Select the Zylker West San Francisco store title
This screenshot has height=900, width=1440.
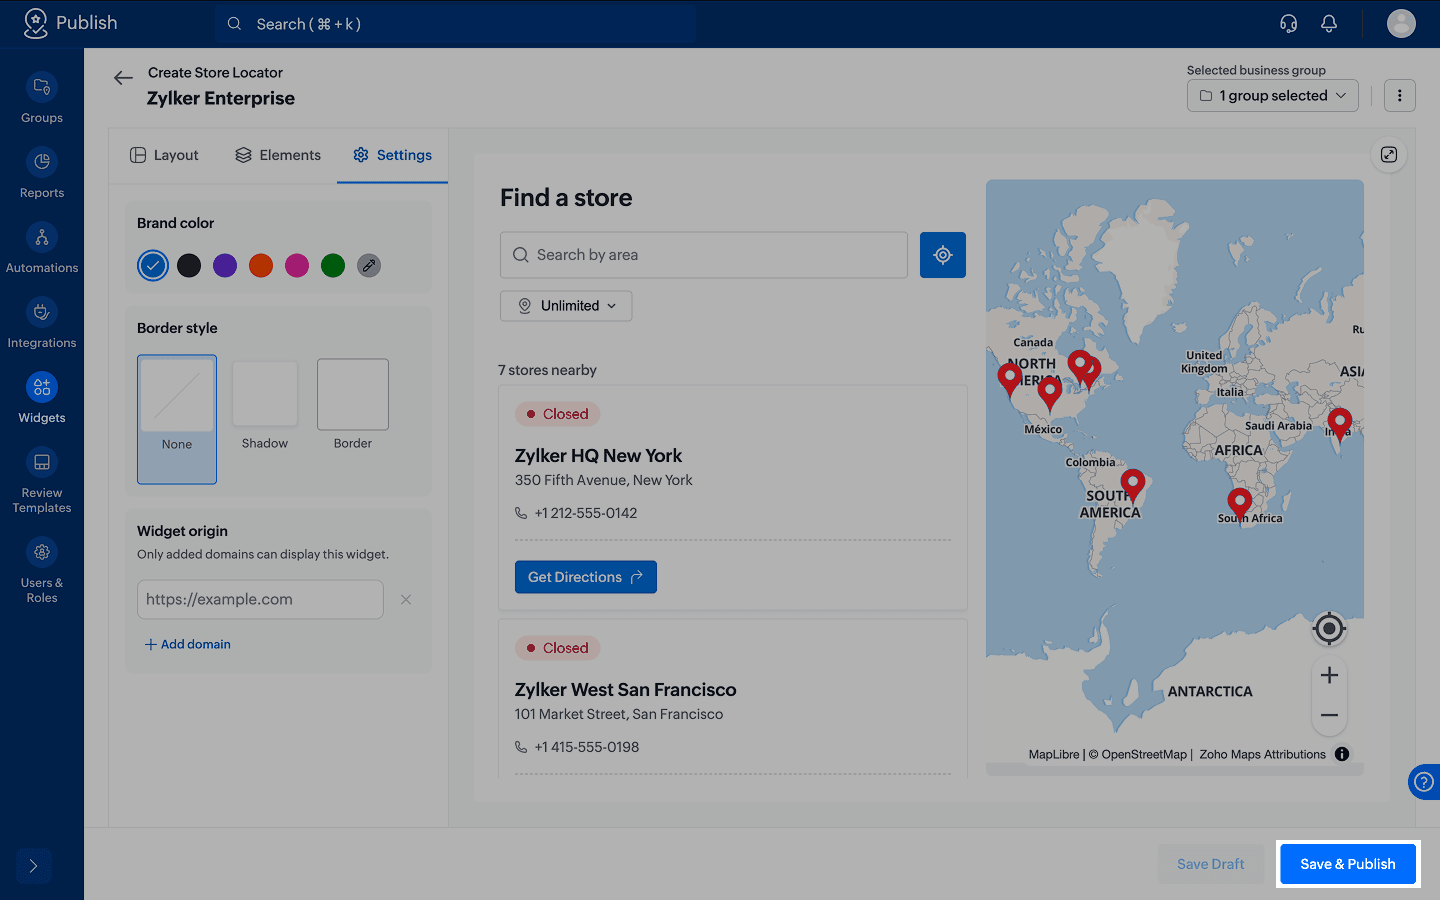(x=626, y=690)
